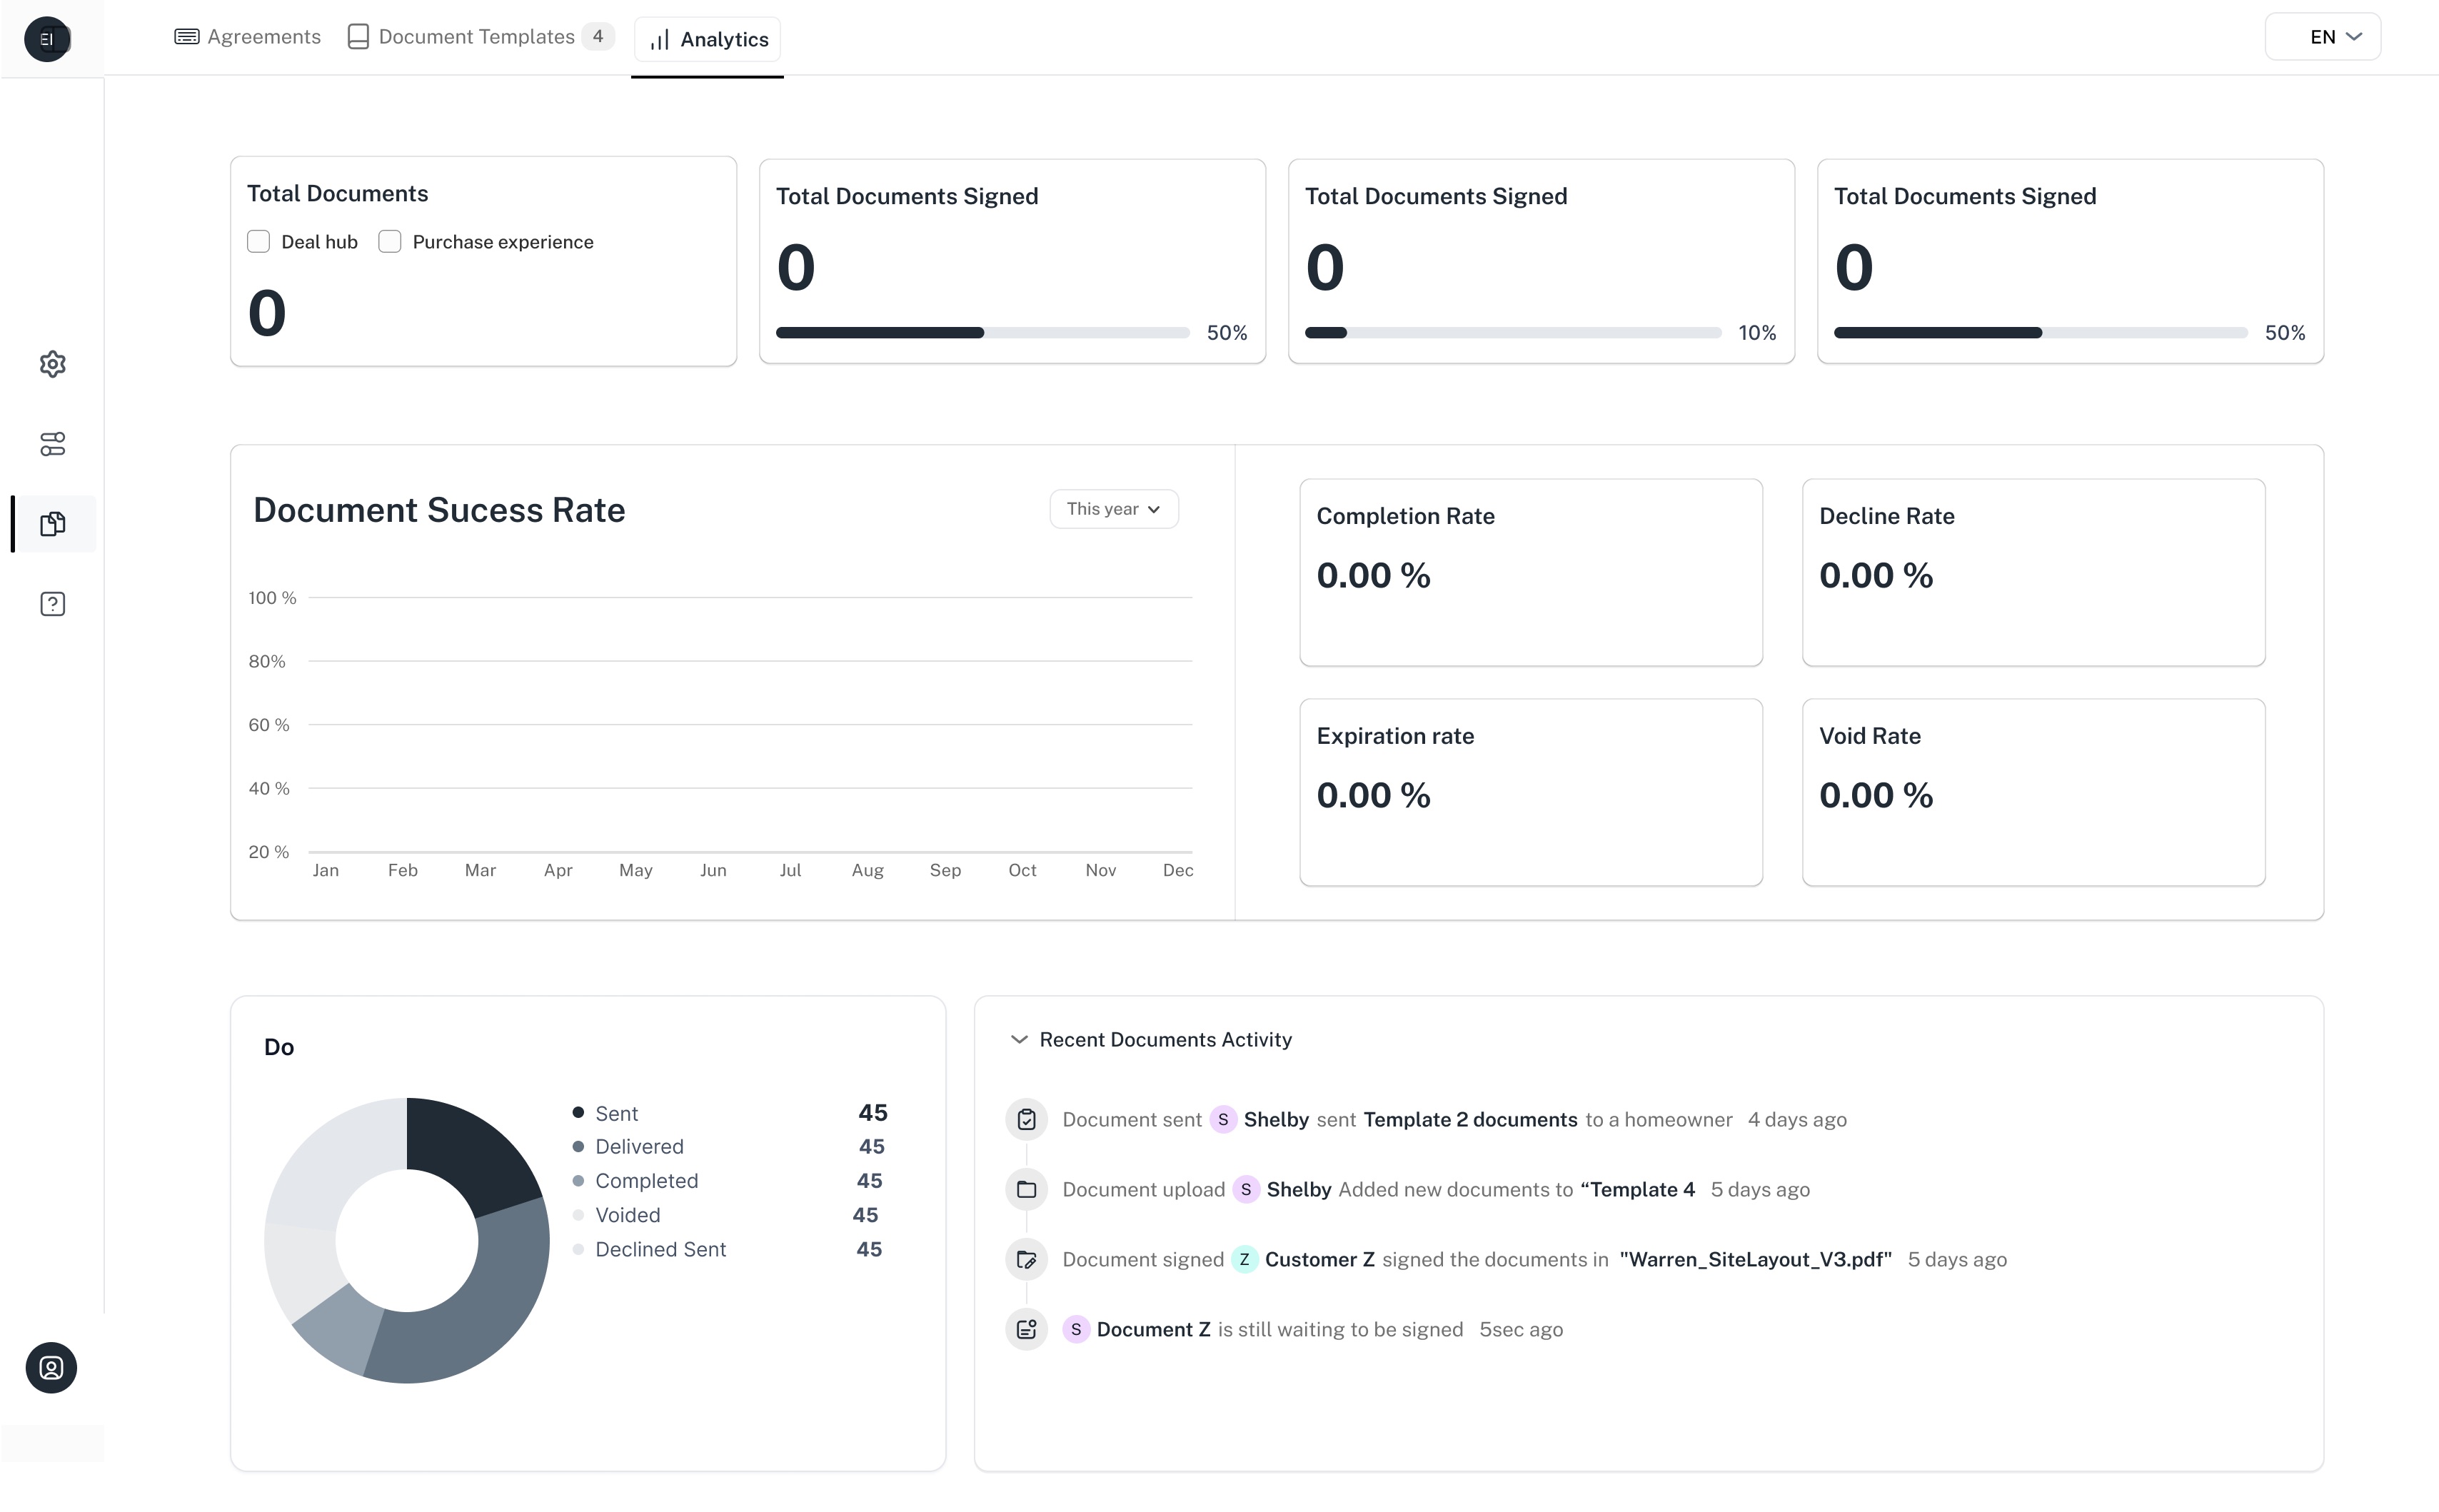Click the Document sent clipboard icon
Screen dimensions: 2439x1512
point(1026,1119)
